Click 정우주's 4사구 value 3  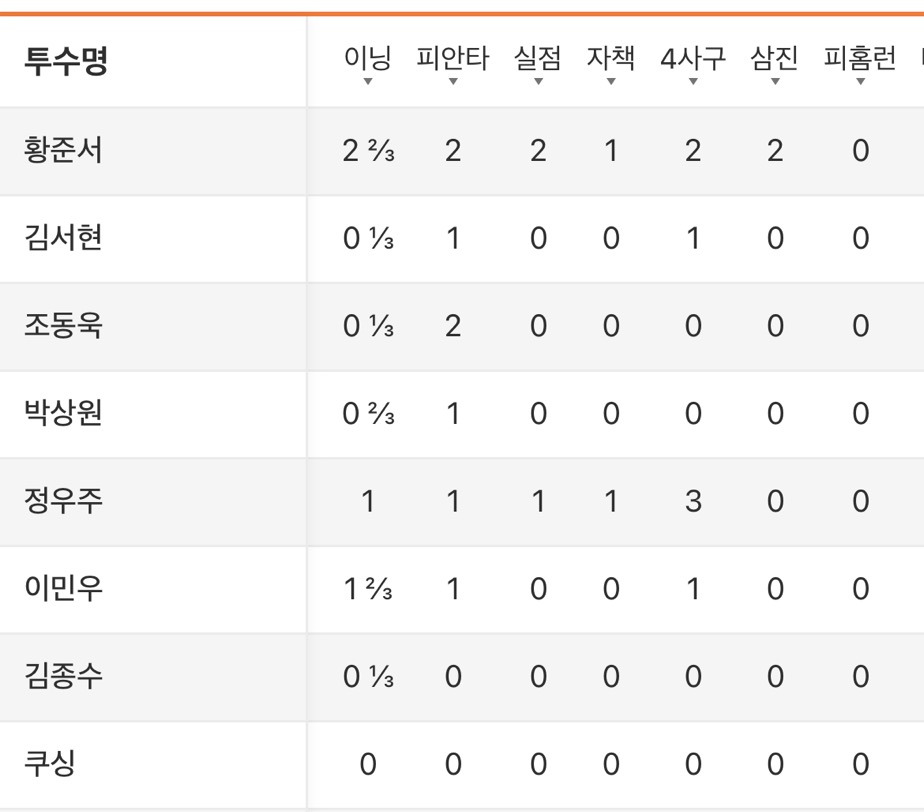tap(693, 501)
